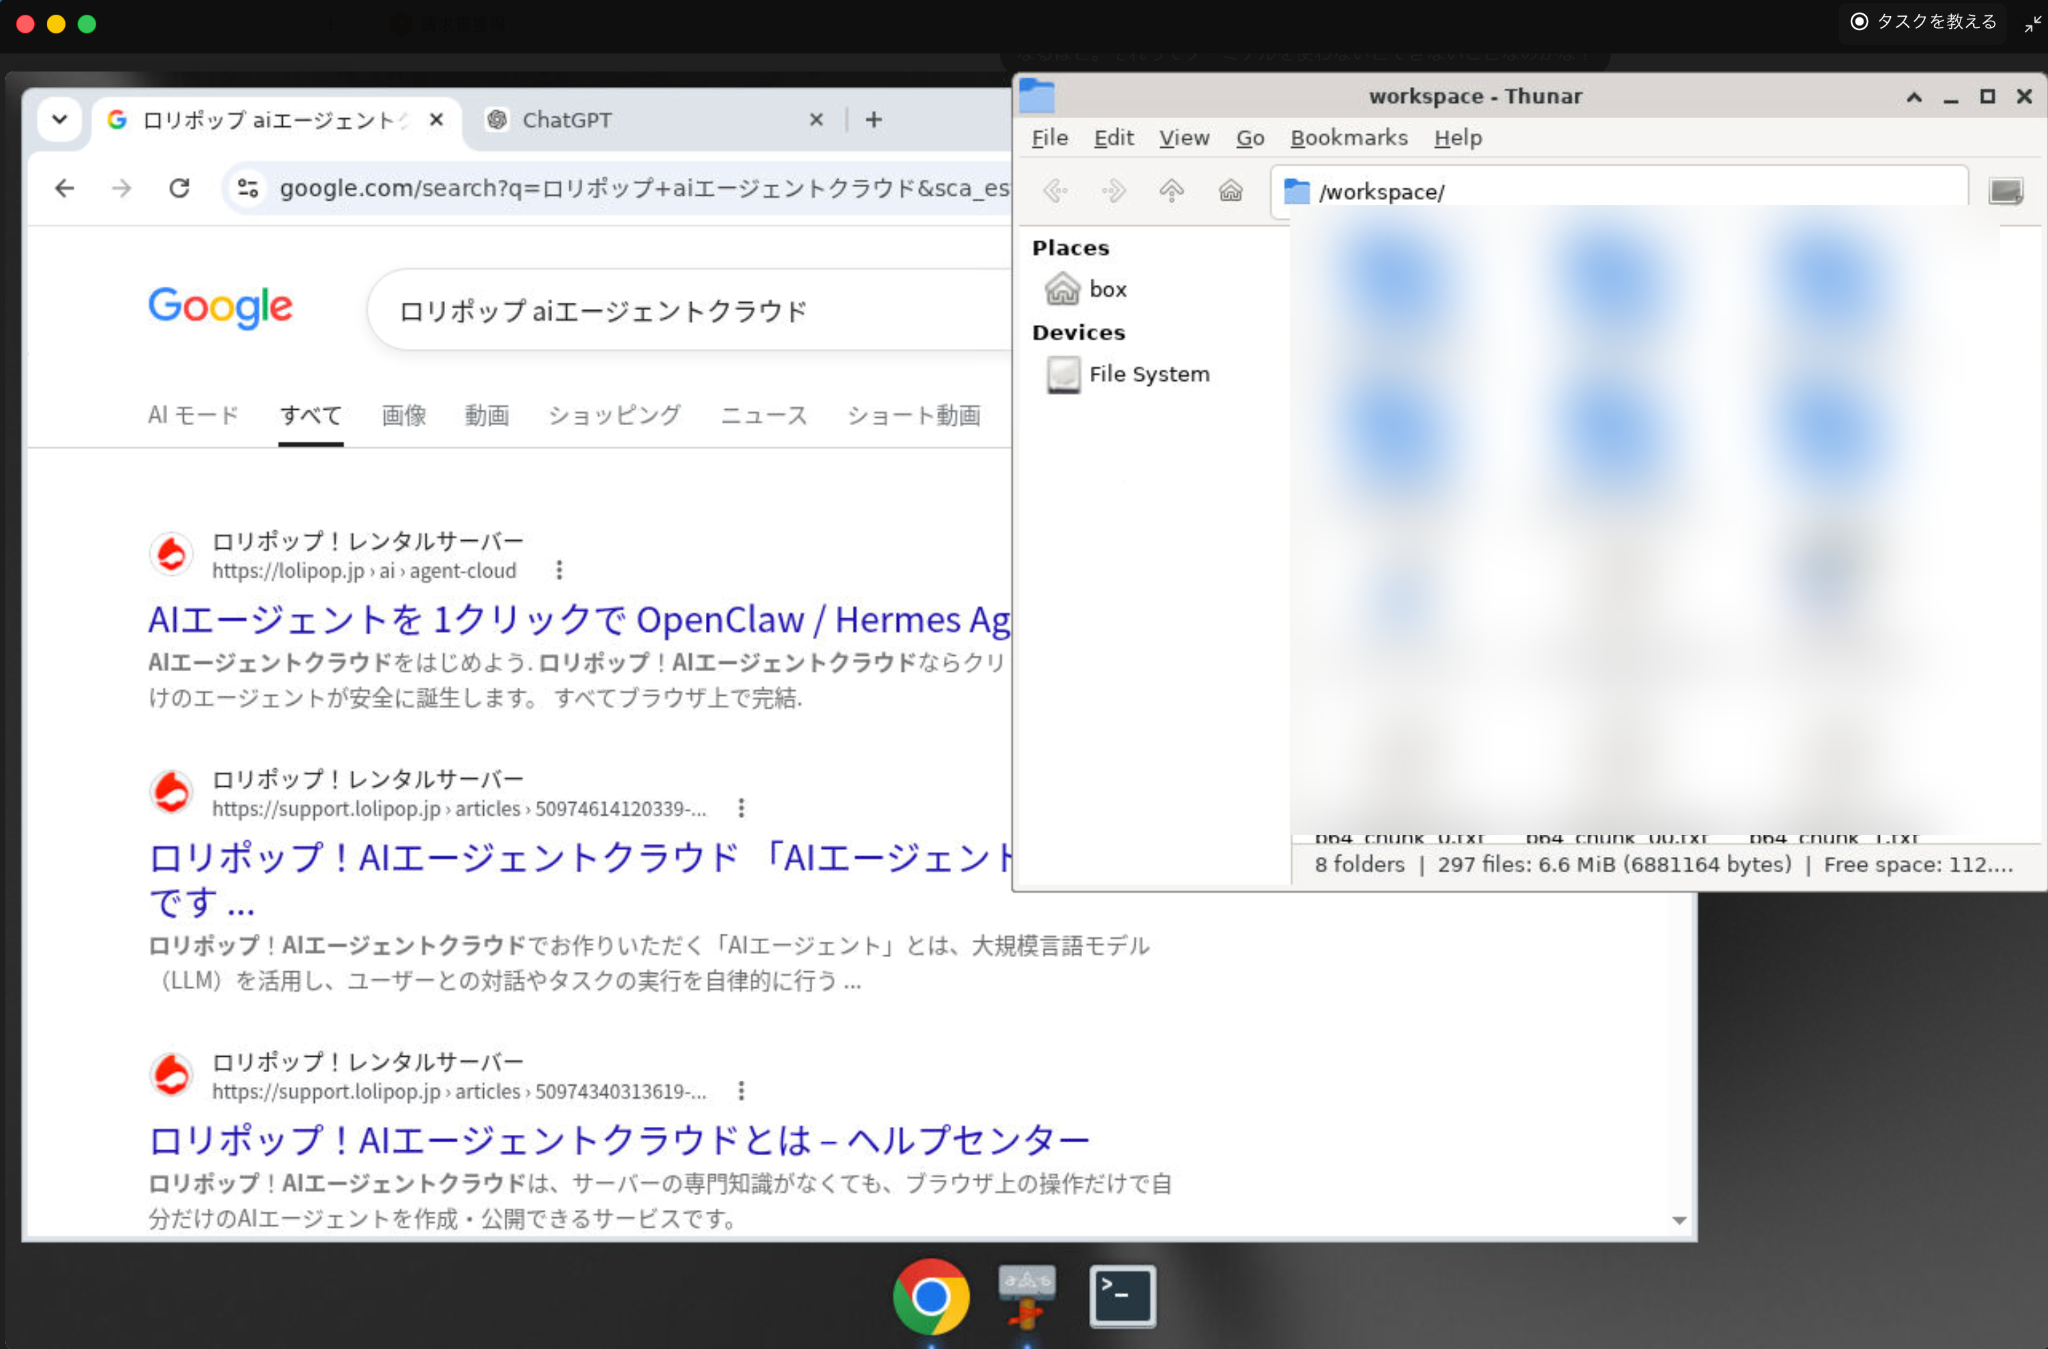Open the middle dock application icon
Viewport: 2048px width, 1349px height.
pyautogui.click(x=1027, y=1297)
